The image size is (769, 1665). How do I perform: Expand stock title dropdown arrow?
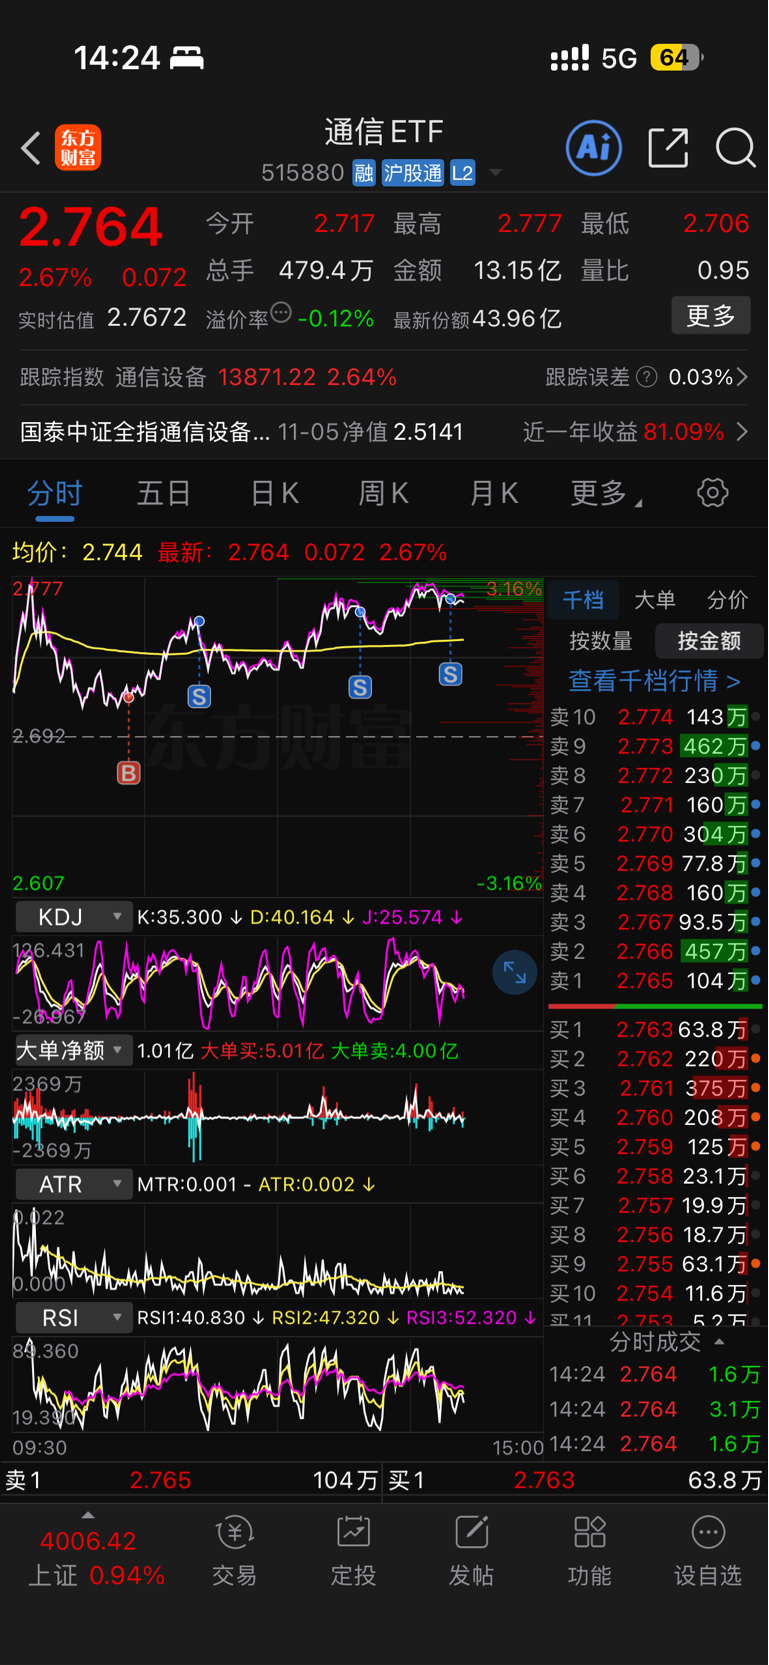tap(495, 173)
